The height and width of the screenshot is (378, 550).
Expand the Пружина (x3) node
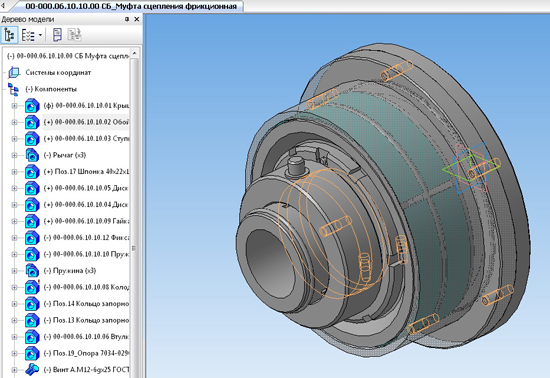click(14, 271)
